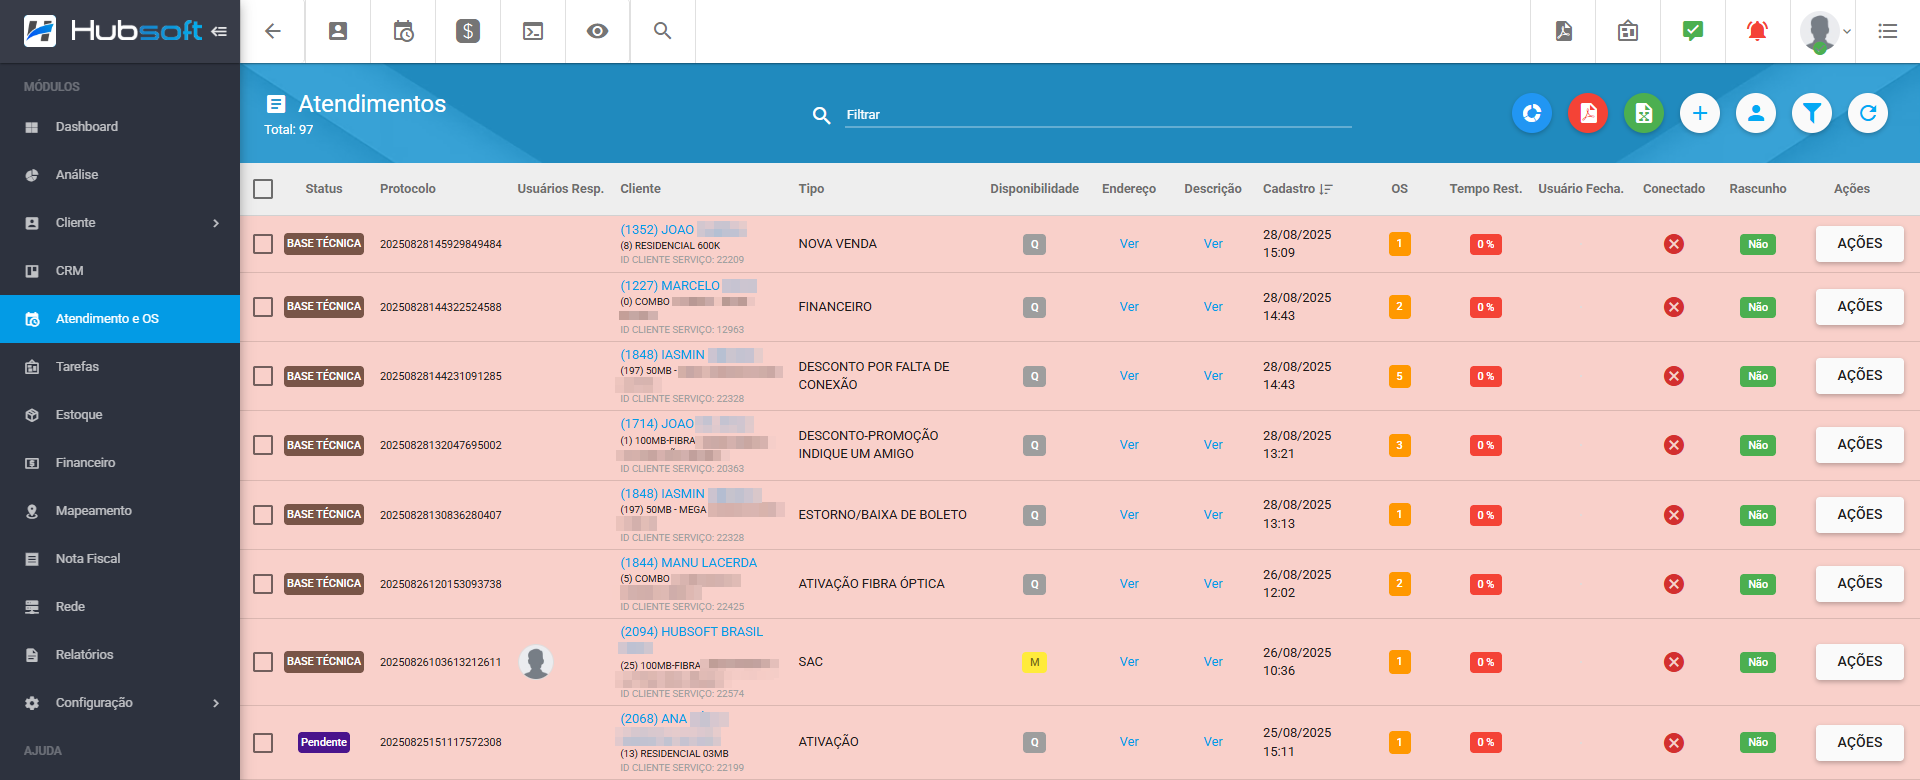Toggle the select-all checkbox in table header

pyautogui.click(x=263, y=189)
